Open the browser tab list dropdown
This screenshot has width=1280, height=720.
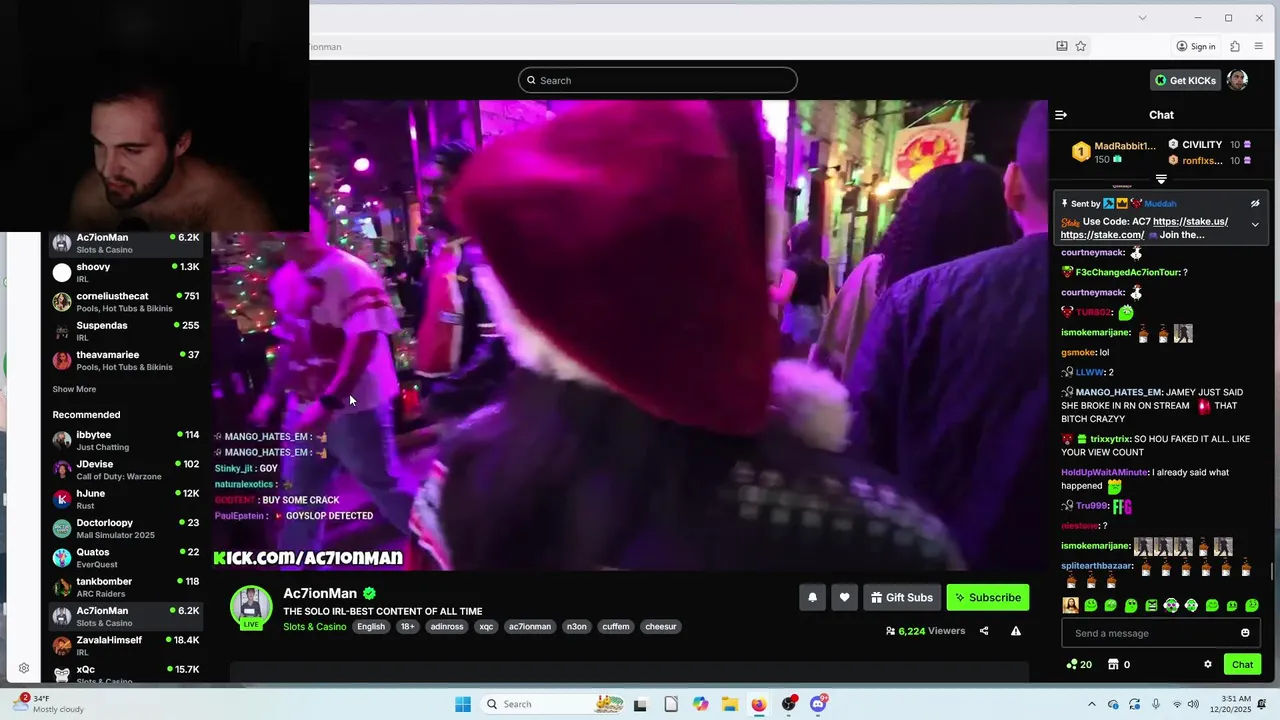tap(1142, 17)
